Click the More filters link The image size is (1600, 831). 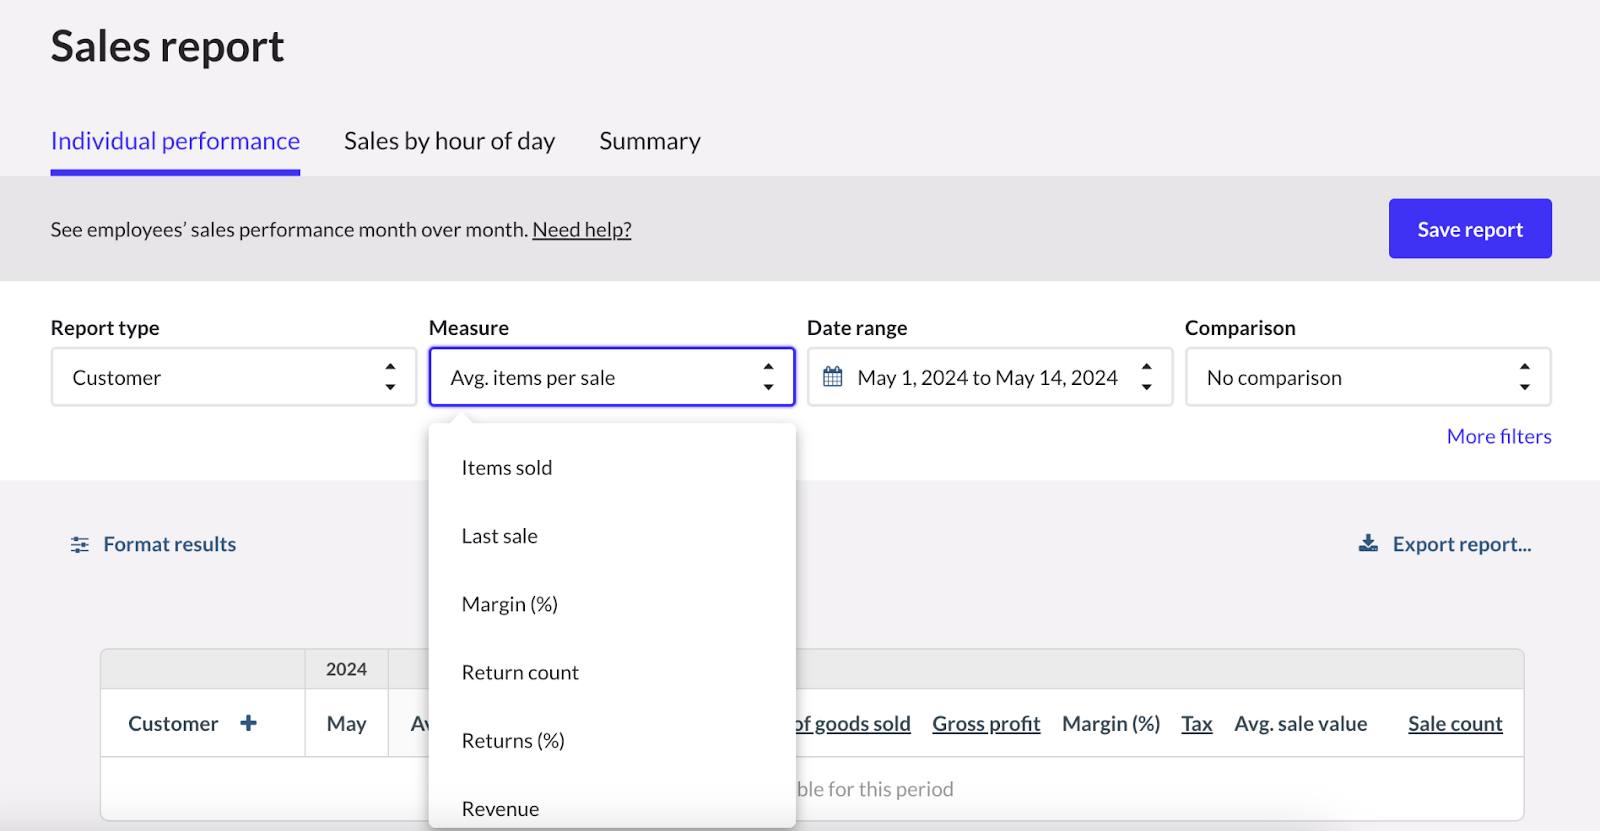pyautogui.click(x=1498, y=436)
